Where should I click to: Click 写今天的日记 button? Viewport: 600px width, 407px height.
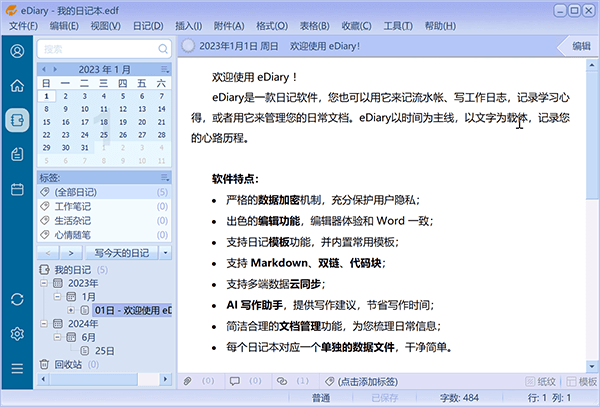click(x=122, y=253)
